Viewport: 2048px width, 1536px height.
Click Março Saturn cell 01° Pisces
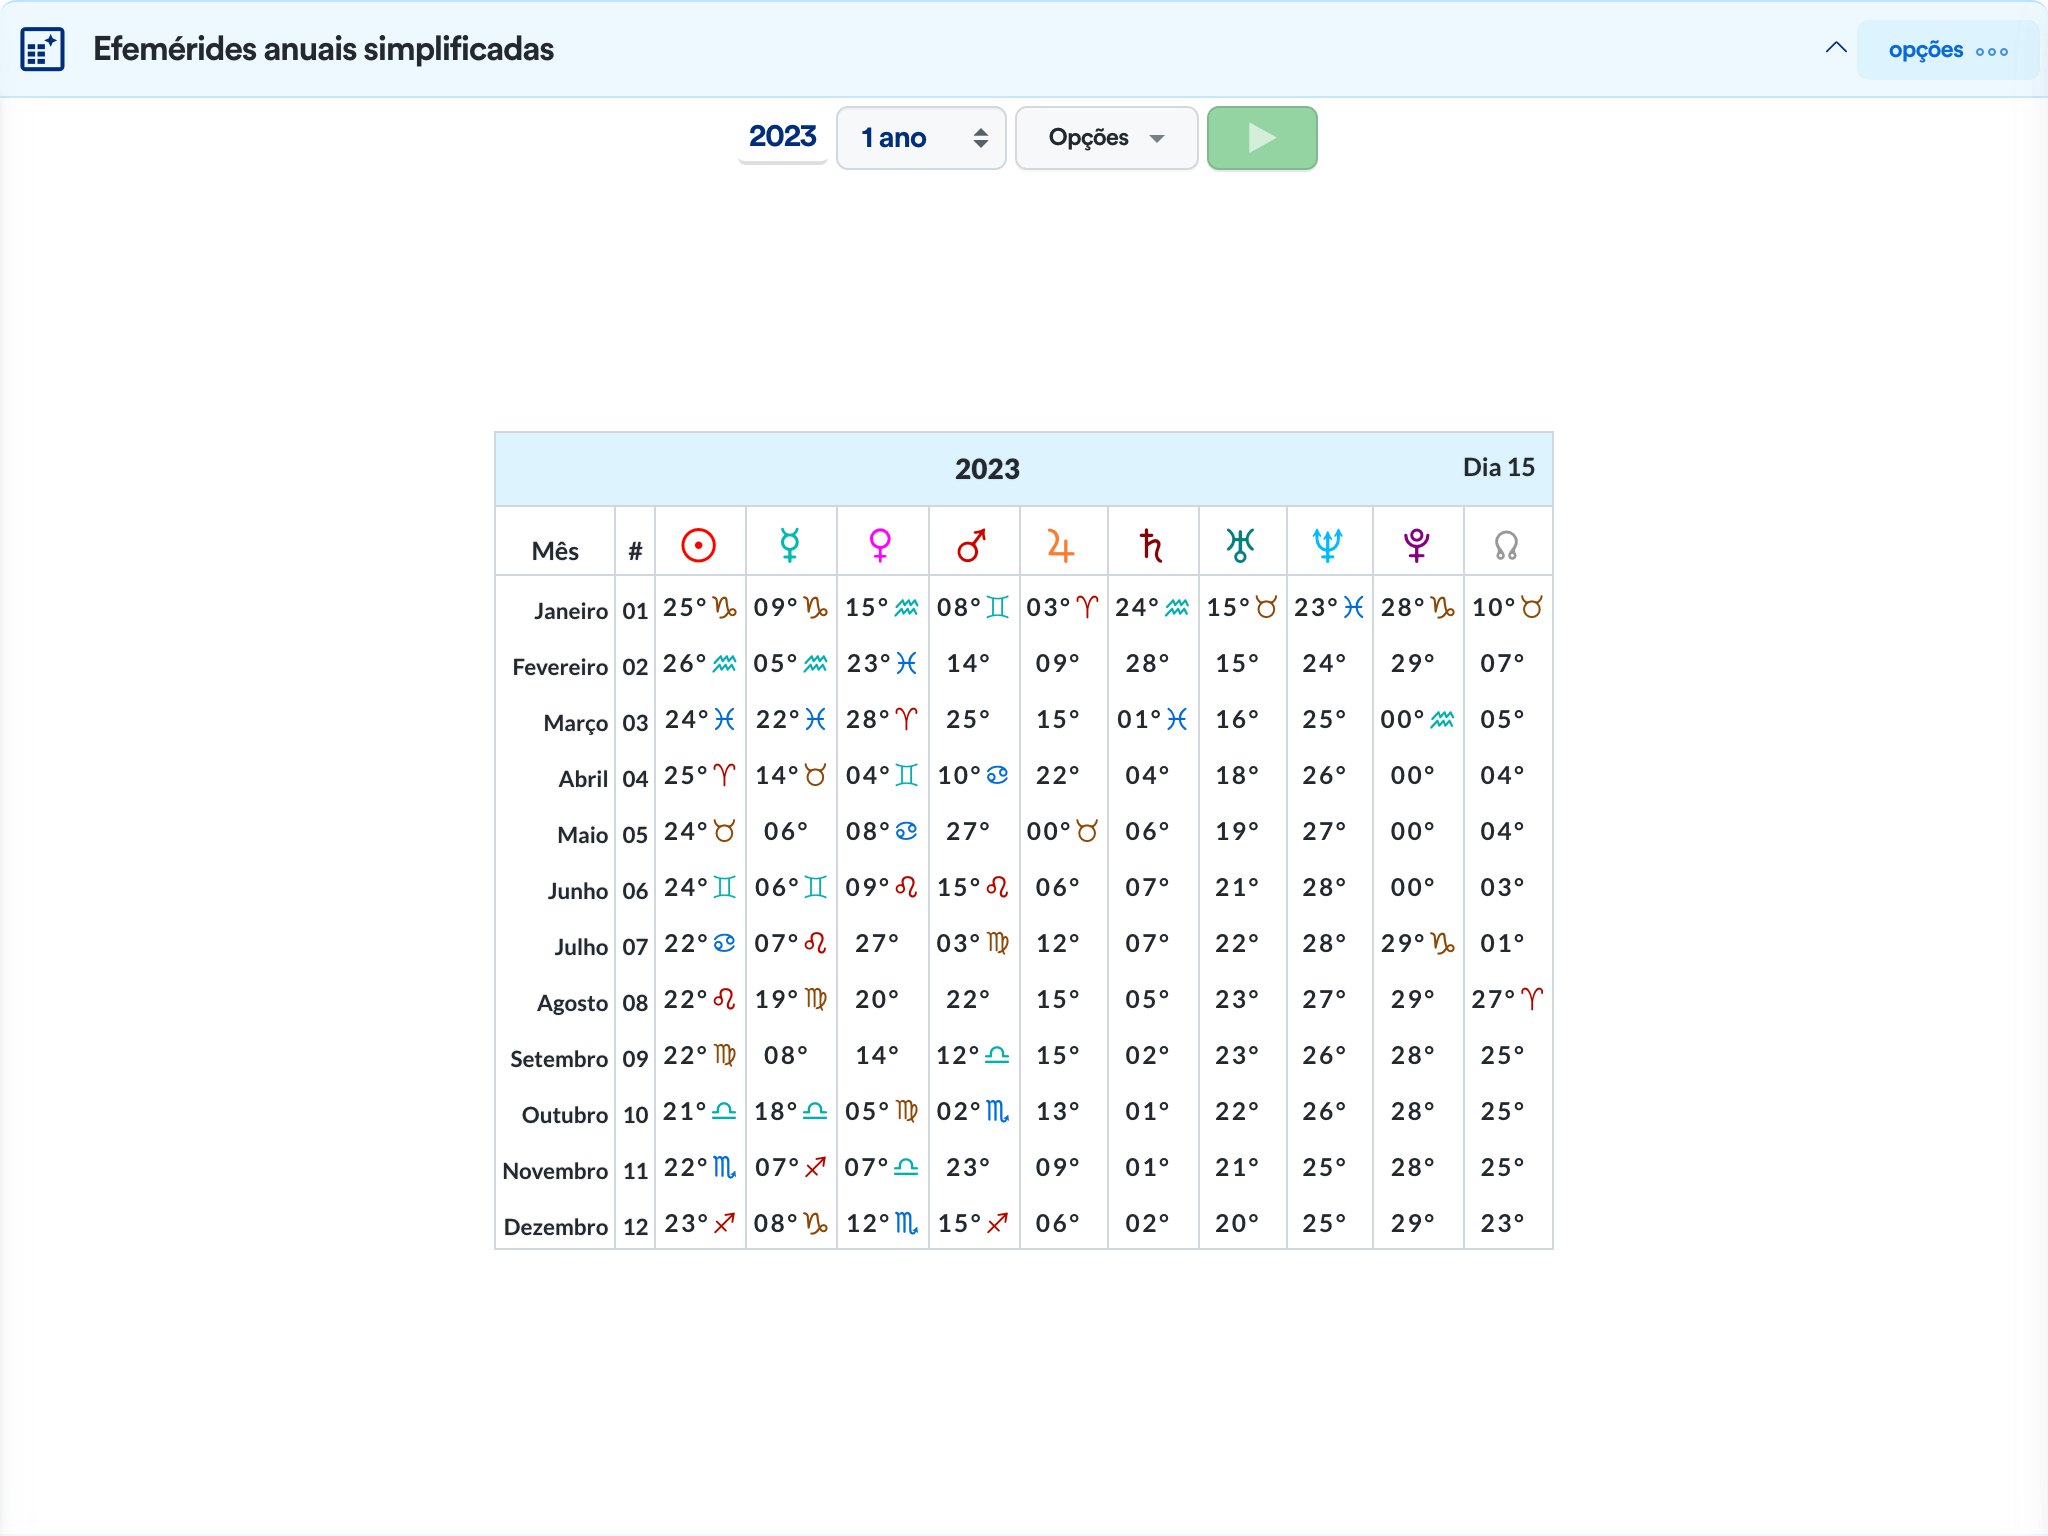point(1152,719)
